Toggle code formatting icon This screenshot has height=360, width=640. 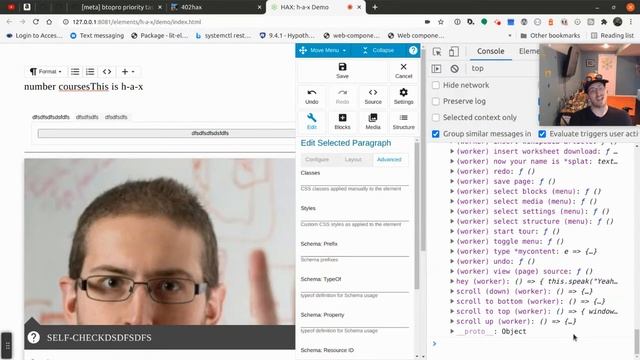point(107,71)
